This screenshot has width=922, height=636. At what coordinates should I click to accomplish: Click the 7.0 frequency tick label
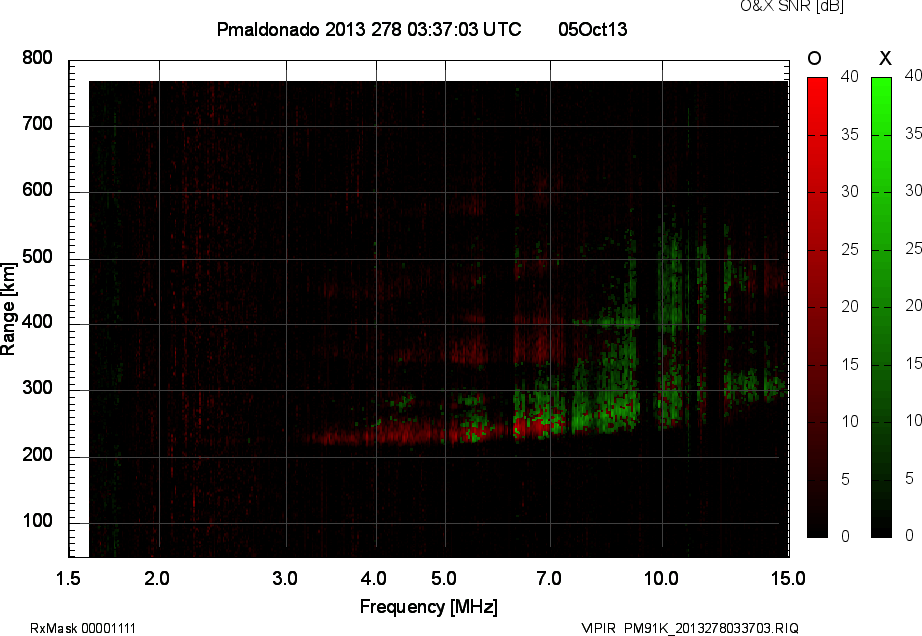click(x=549, y=578)
